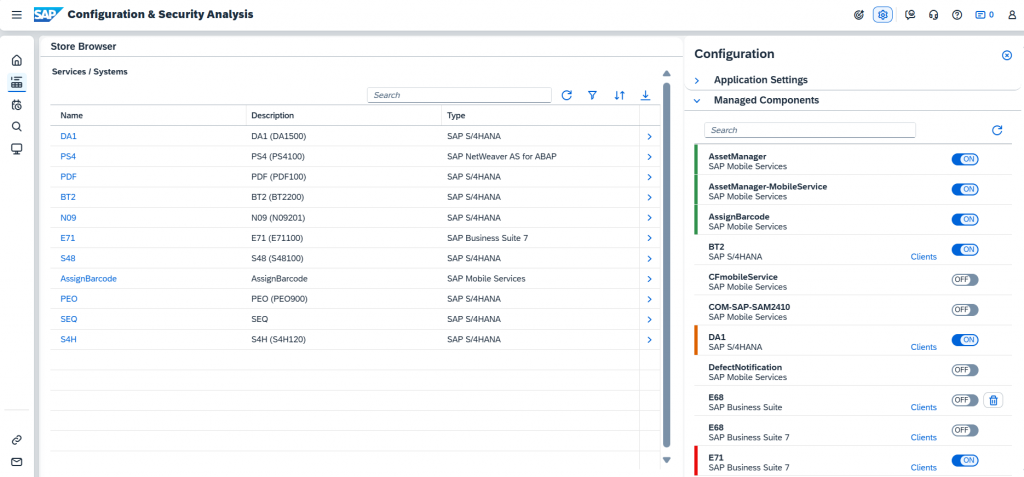Refresh the Services / Systems table
This screenshot has width=1024, height=477.
click(566, 95)
